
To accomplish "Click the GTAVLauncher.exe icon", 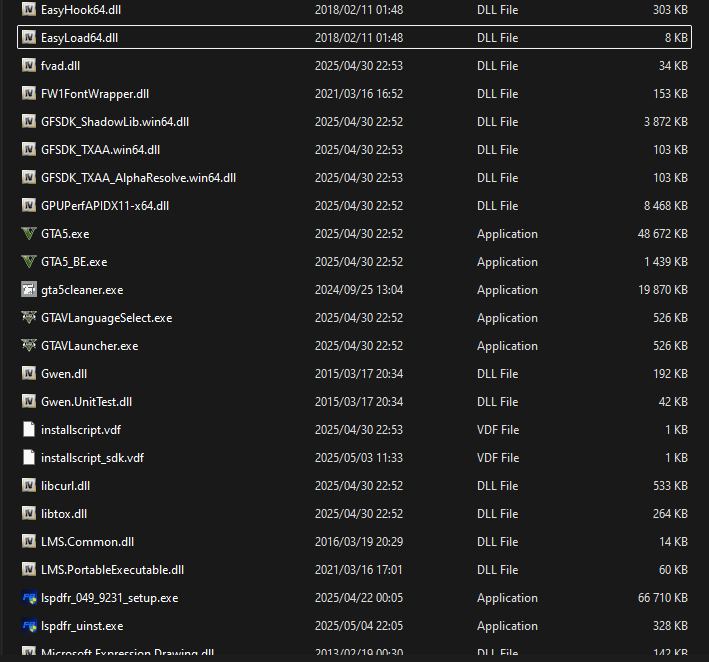I will click(x=28, y=346).
